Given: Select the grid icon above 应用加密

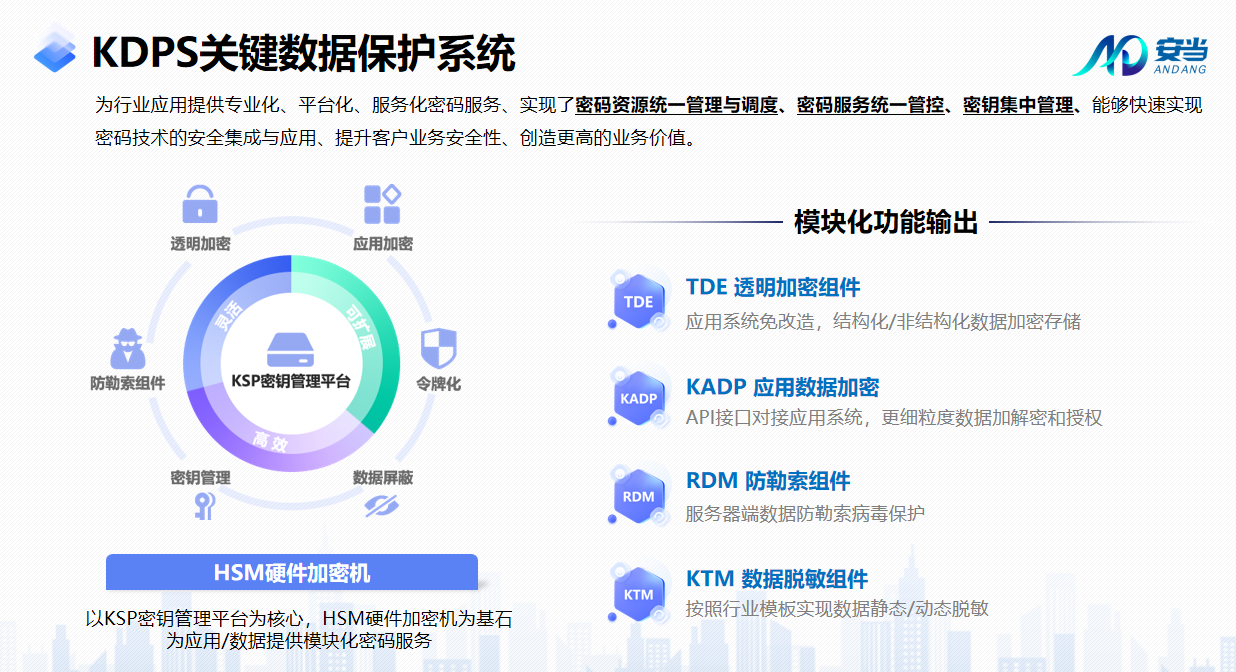Looking at the screenshot, I should tap(382, 204).
